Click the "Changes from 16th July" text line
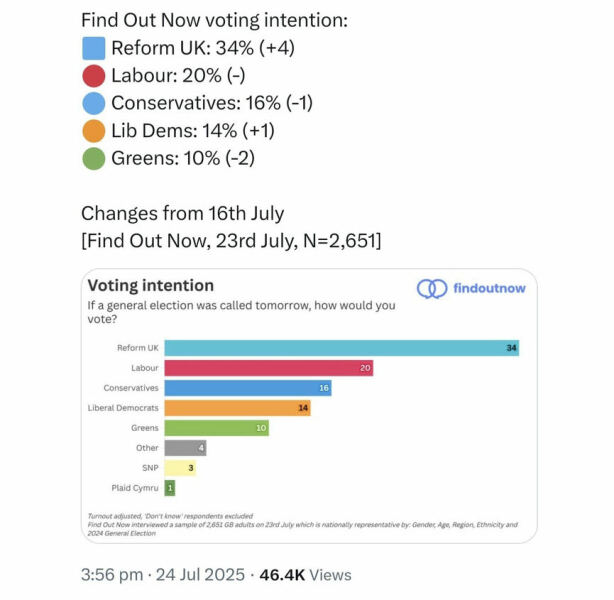614x600 pixels. coord(182,213)
